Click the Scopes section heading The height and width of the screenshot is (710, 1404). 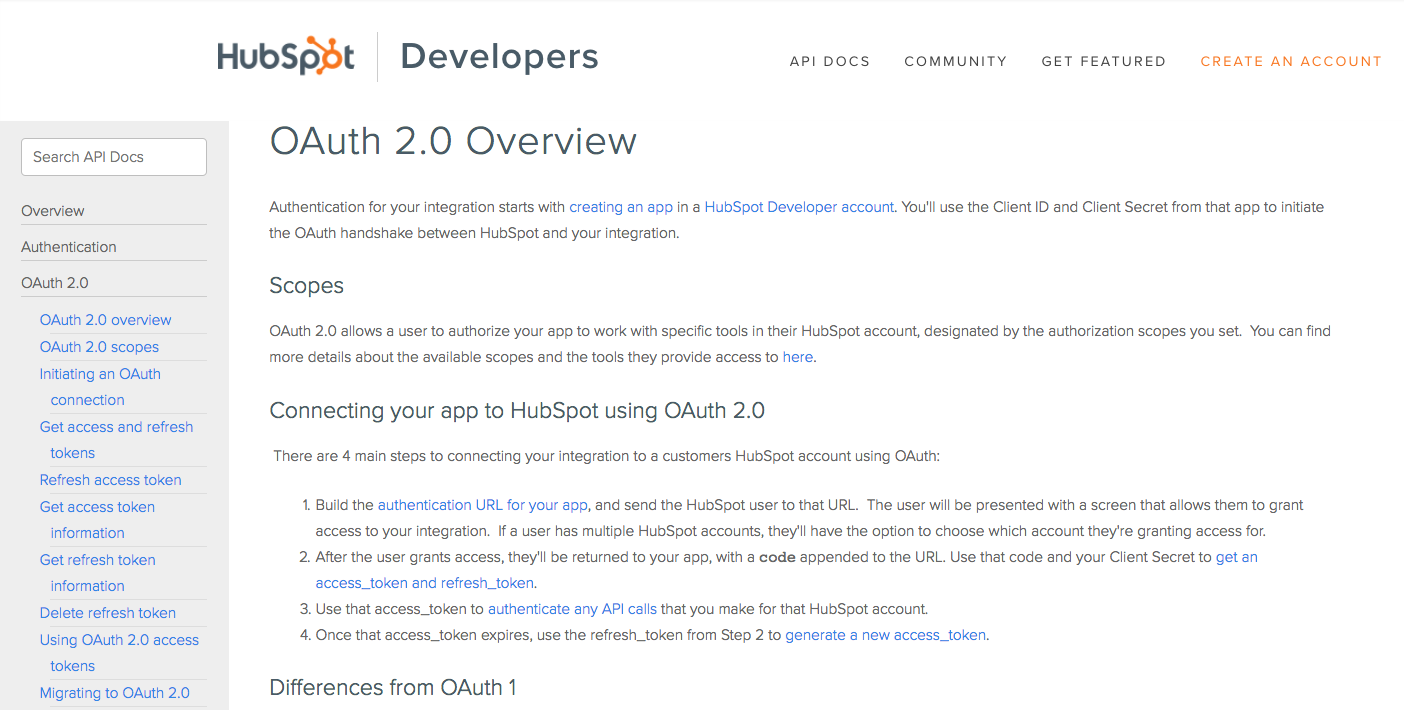pos(307,286)
